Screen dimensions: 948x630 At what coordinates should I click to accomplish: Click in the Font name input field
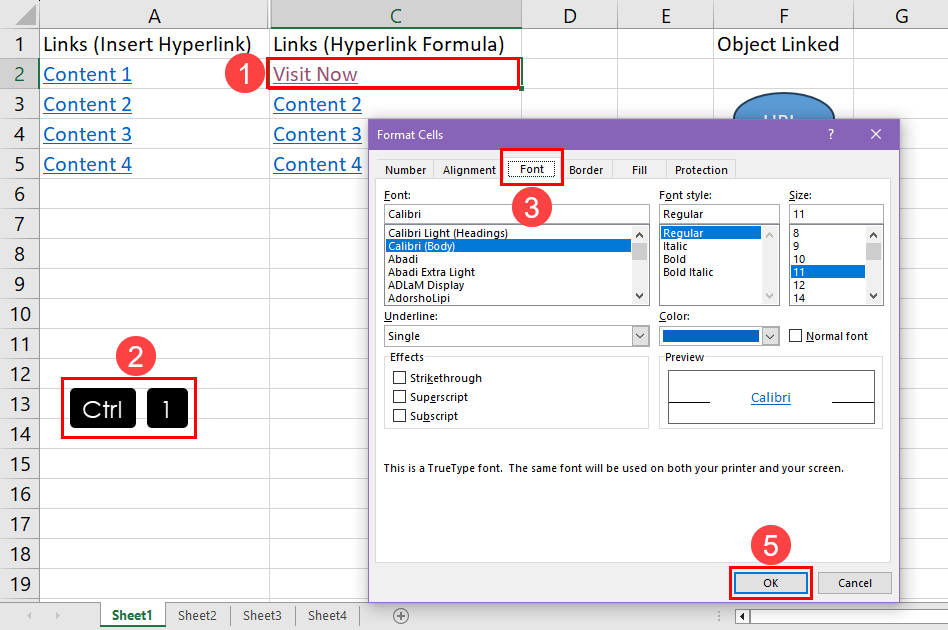(516, 214)
